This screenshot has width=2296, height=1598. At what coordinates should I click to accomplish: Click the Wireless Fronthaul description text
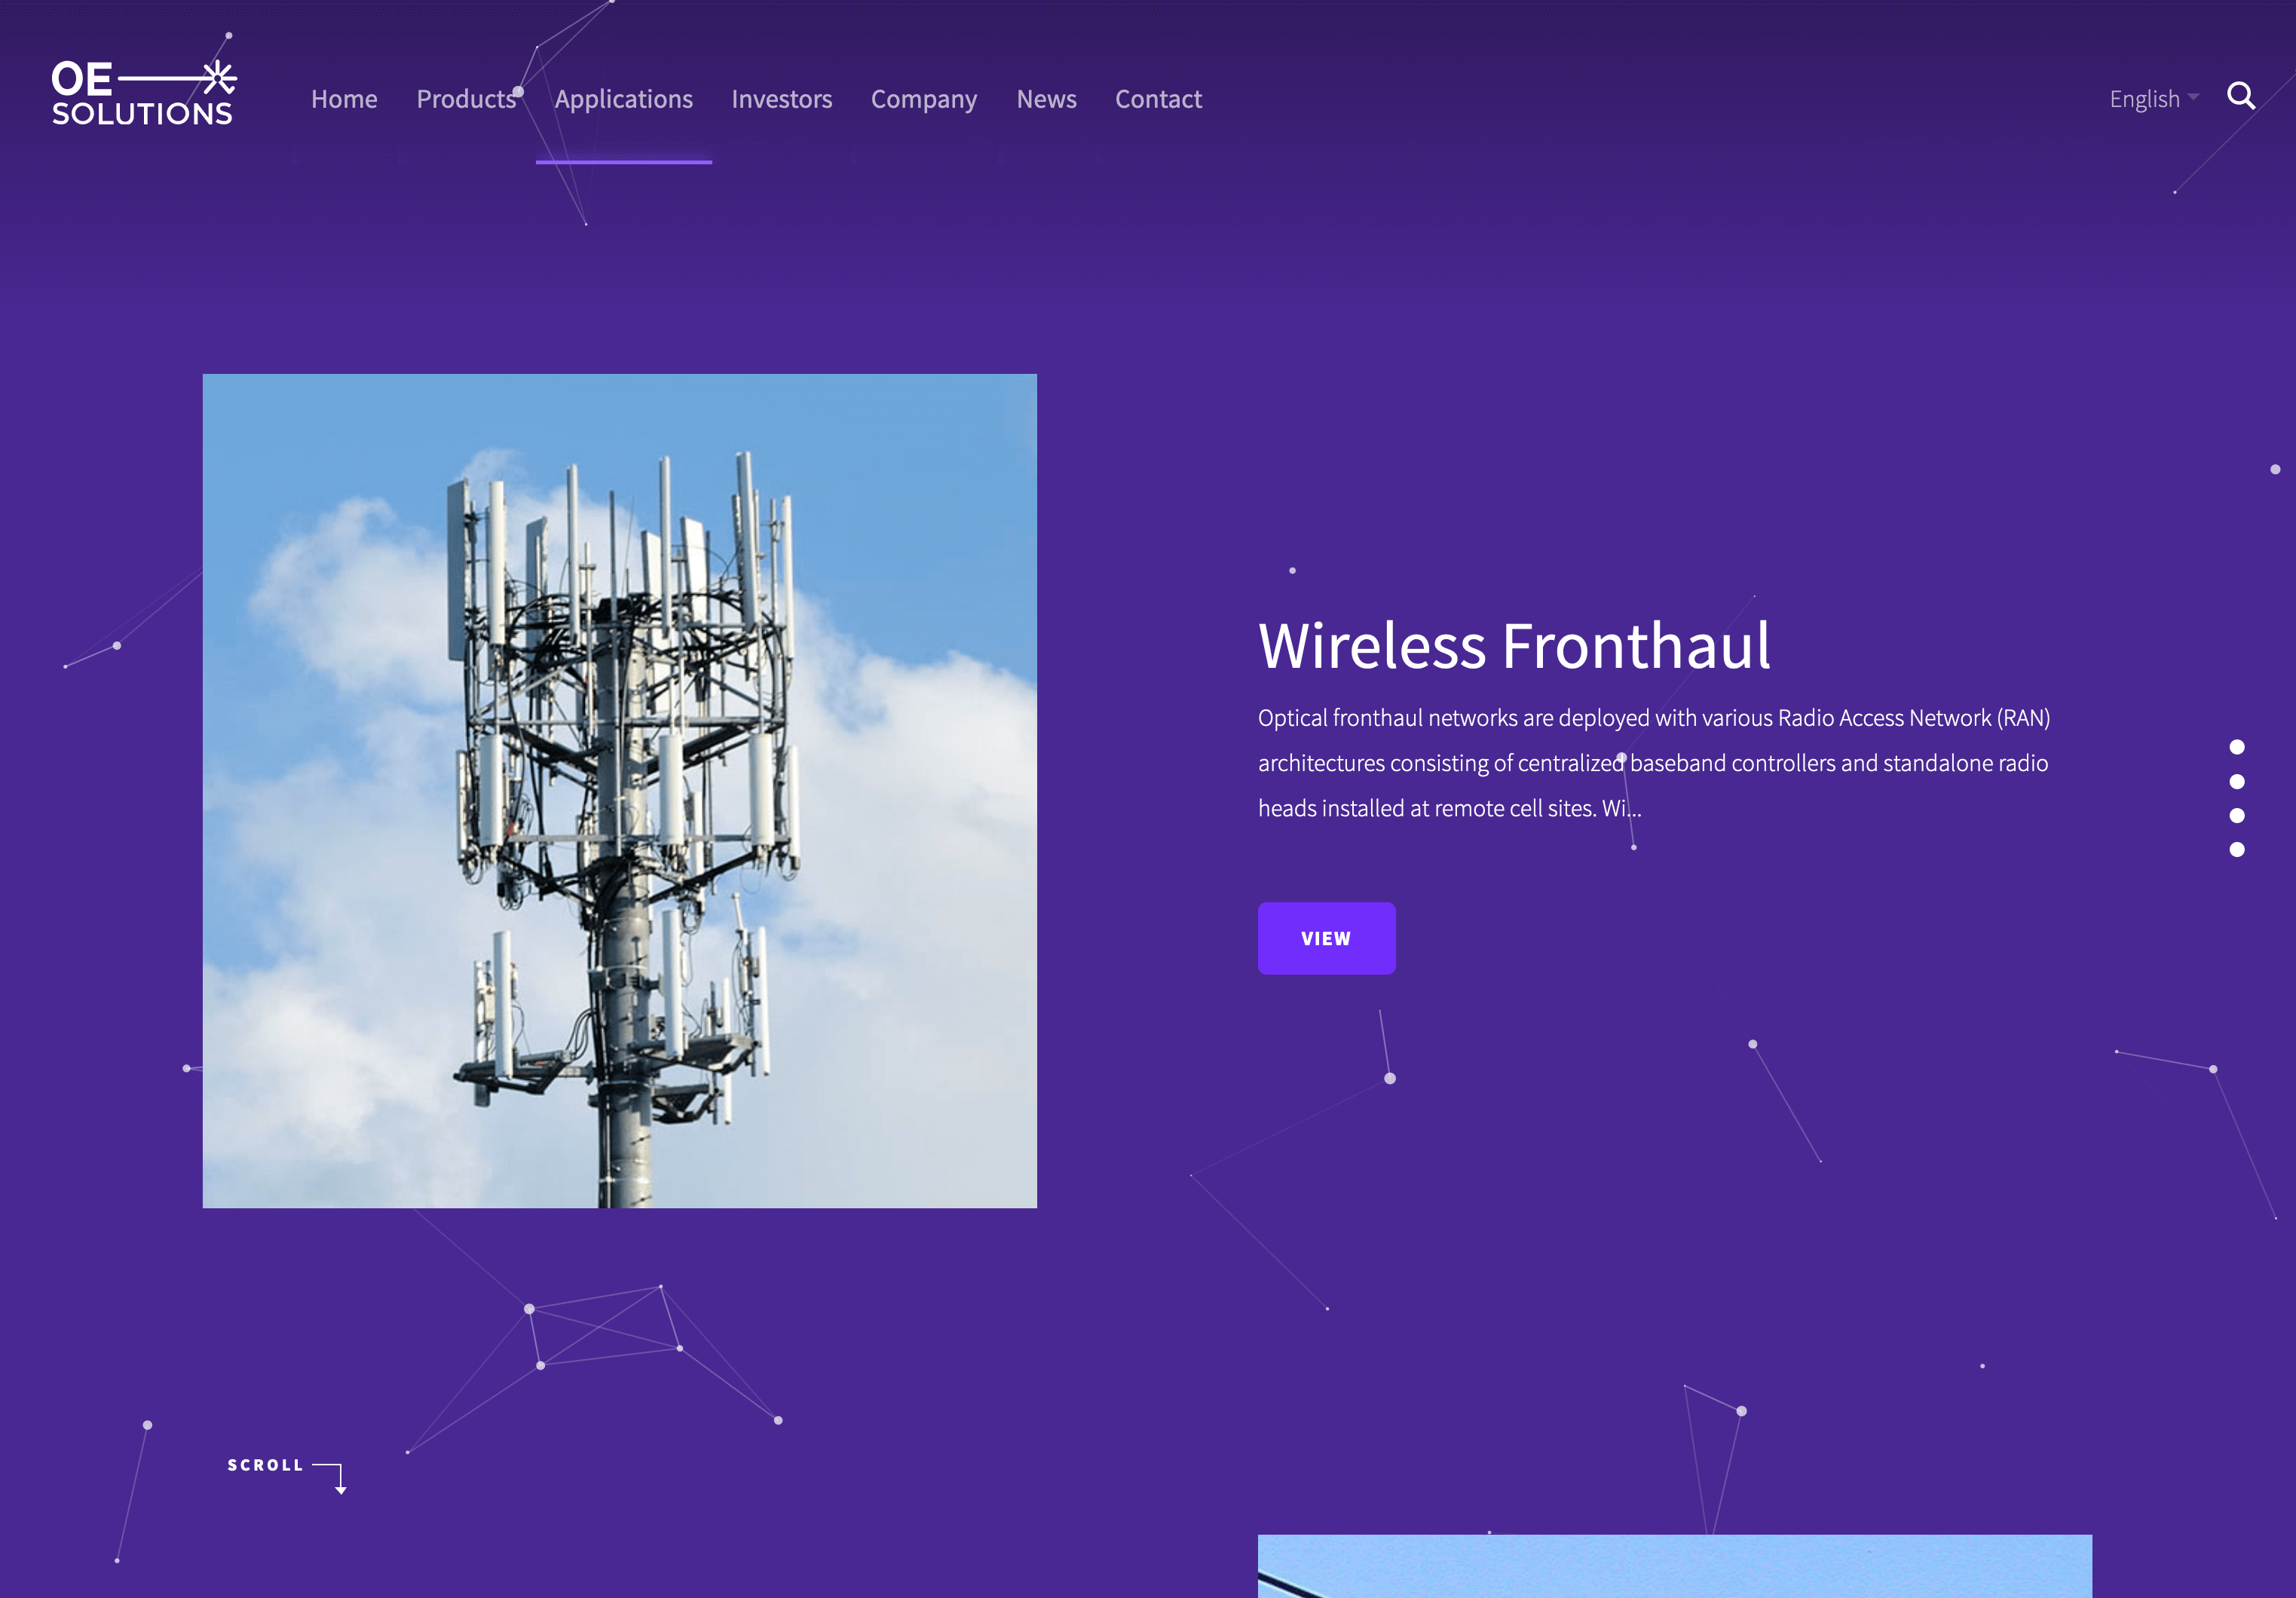(x=1654, y=763)
